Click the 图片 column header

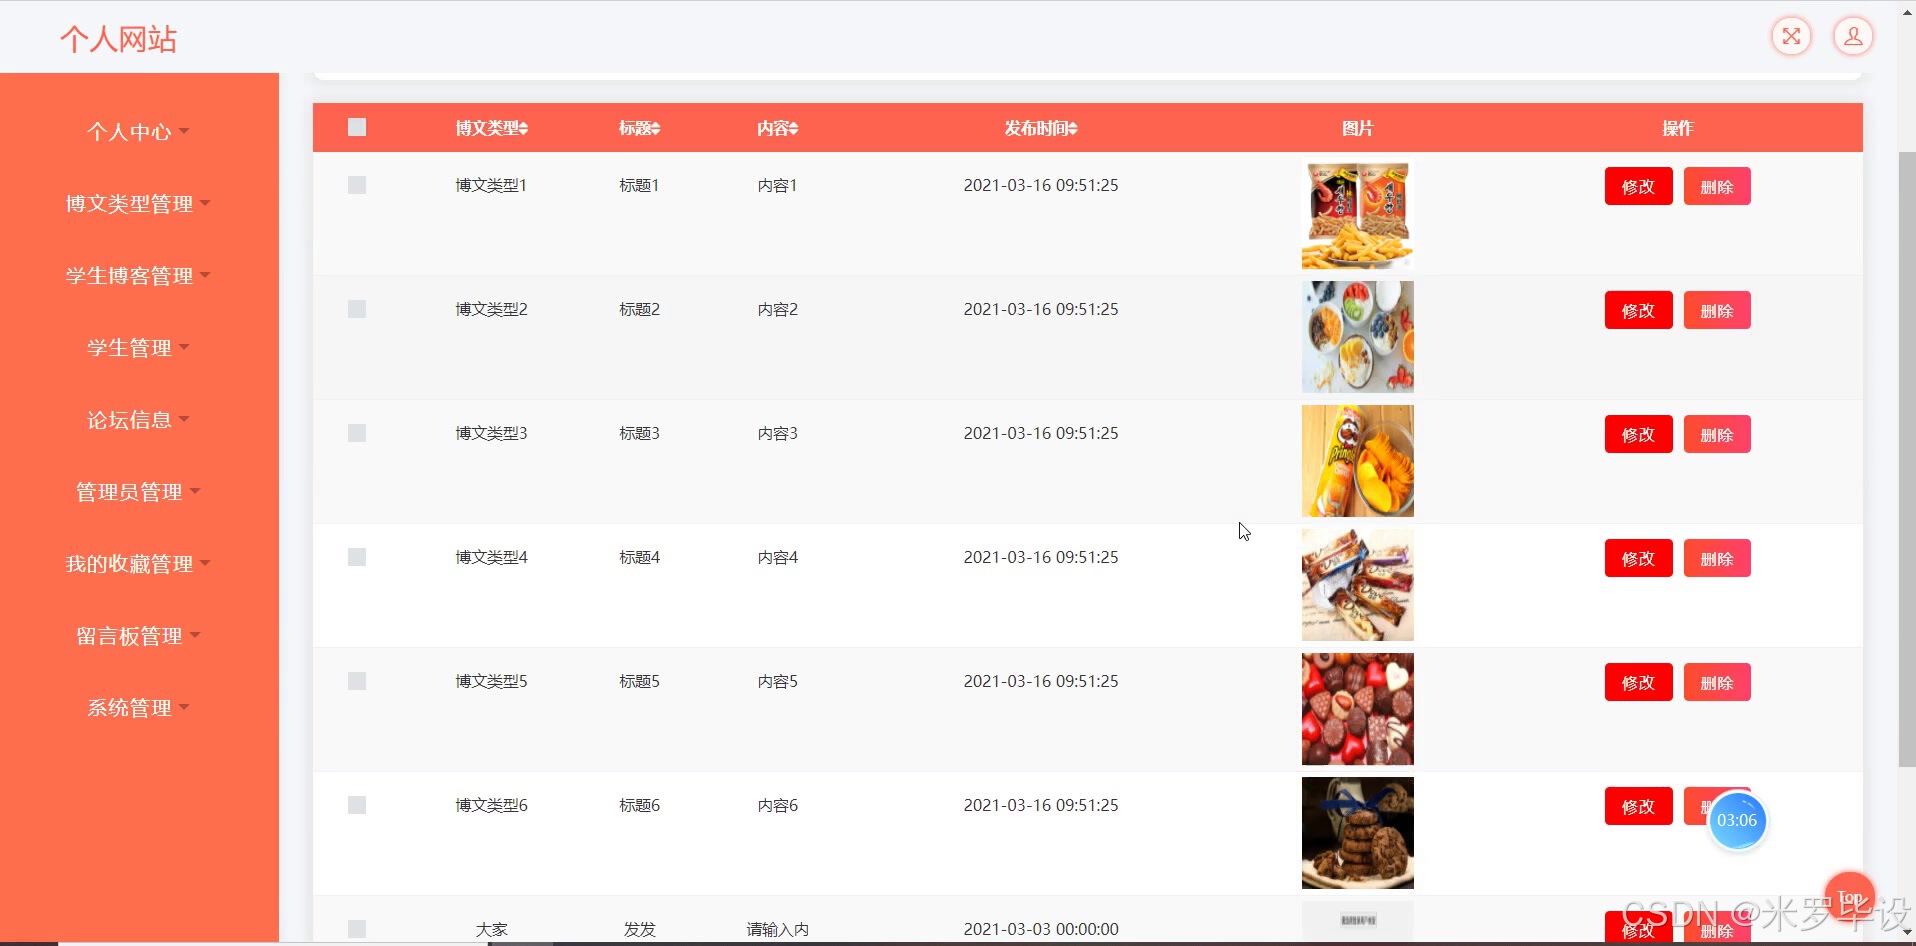[1357, 128]
